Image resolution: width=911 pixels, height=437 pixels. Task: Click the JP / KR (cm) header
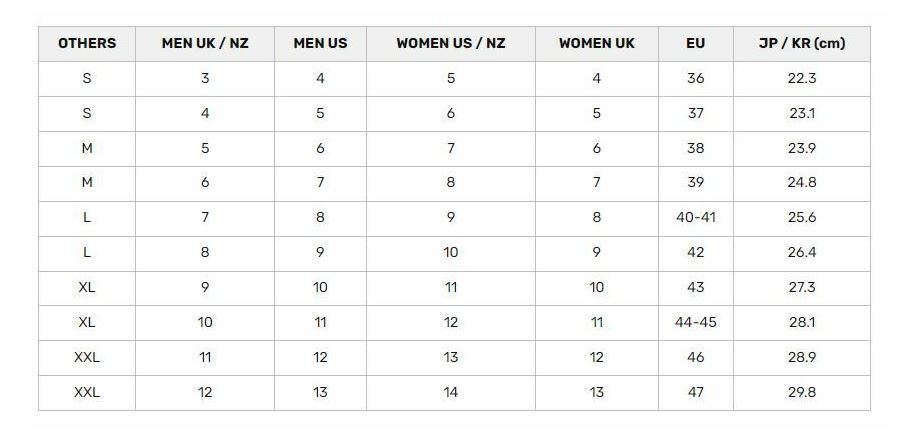(x=802, y=44)
